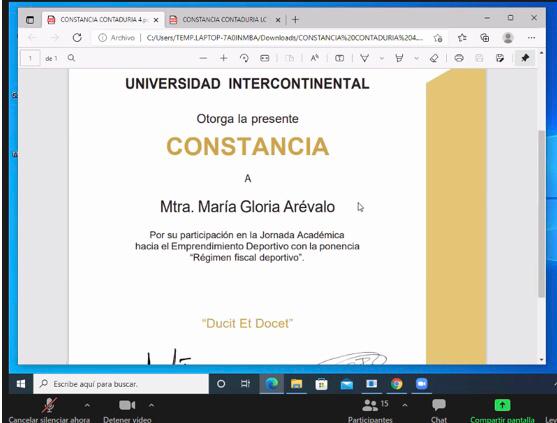557x423 pixels.
Task: Close the CONSTANCIA CONTADURIA 4 tab
Action: (156, 20)
